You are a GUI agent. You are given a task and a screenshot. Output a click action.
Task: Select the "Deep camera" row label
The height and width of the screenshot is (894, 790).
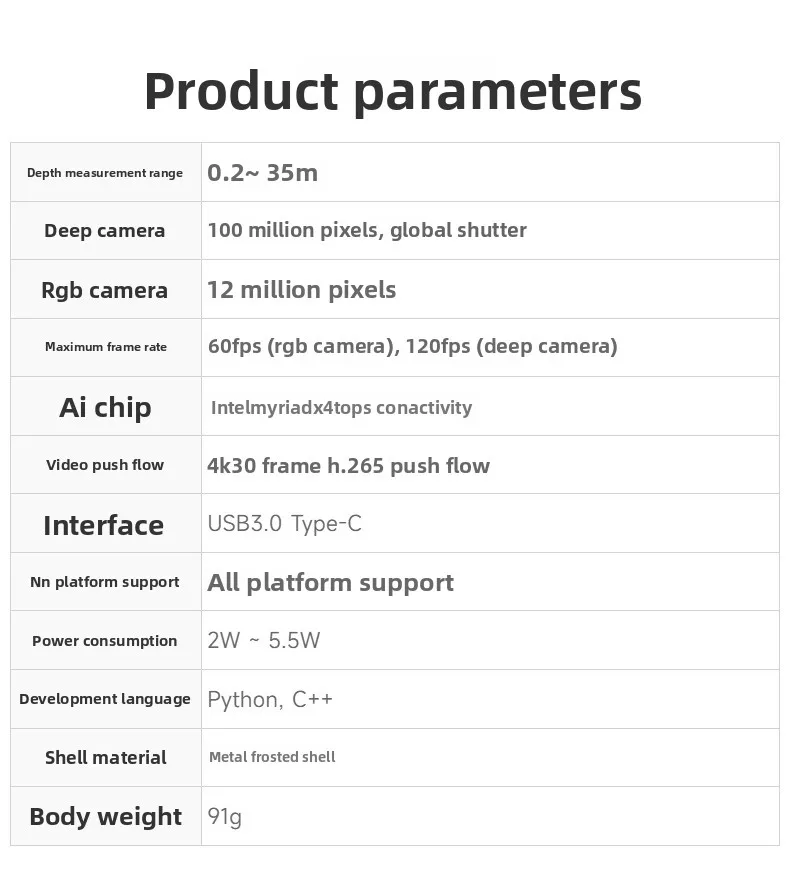coord(105,231)
